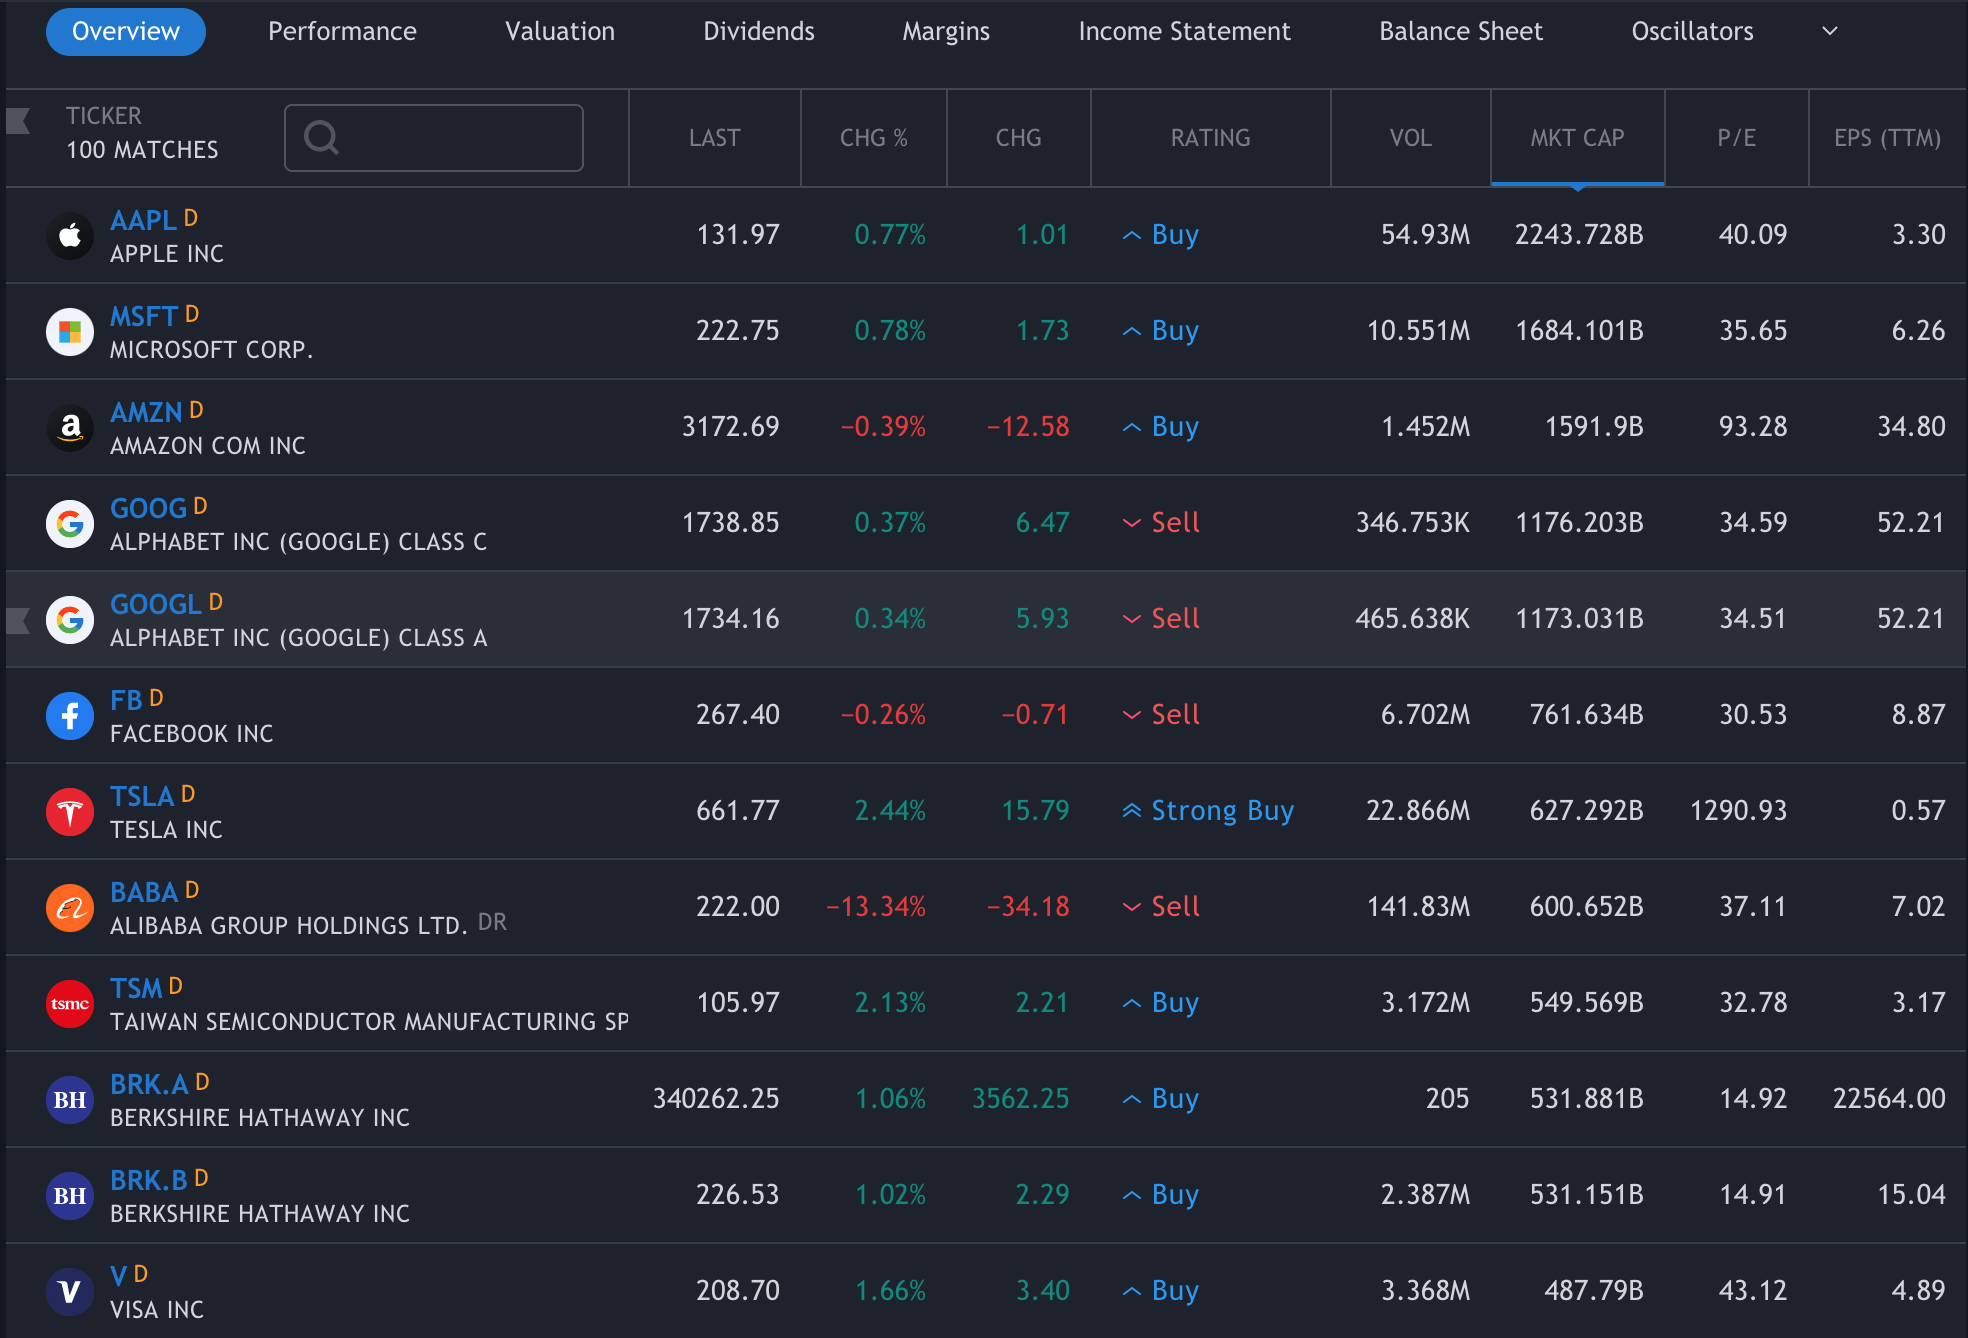This screenshot has width=1968, height=1338.
Task: Click Apple's market cap 2243.728B
Action: click(1578, 235)
